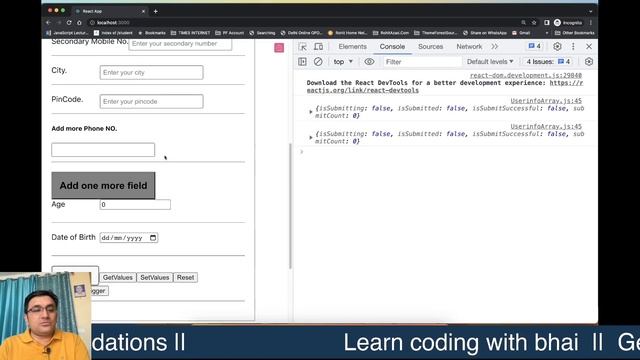Show the console sidebar panel

(302, 62)
